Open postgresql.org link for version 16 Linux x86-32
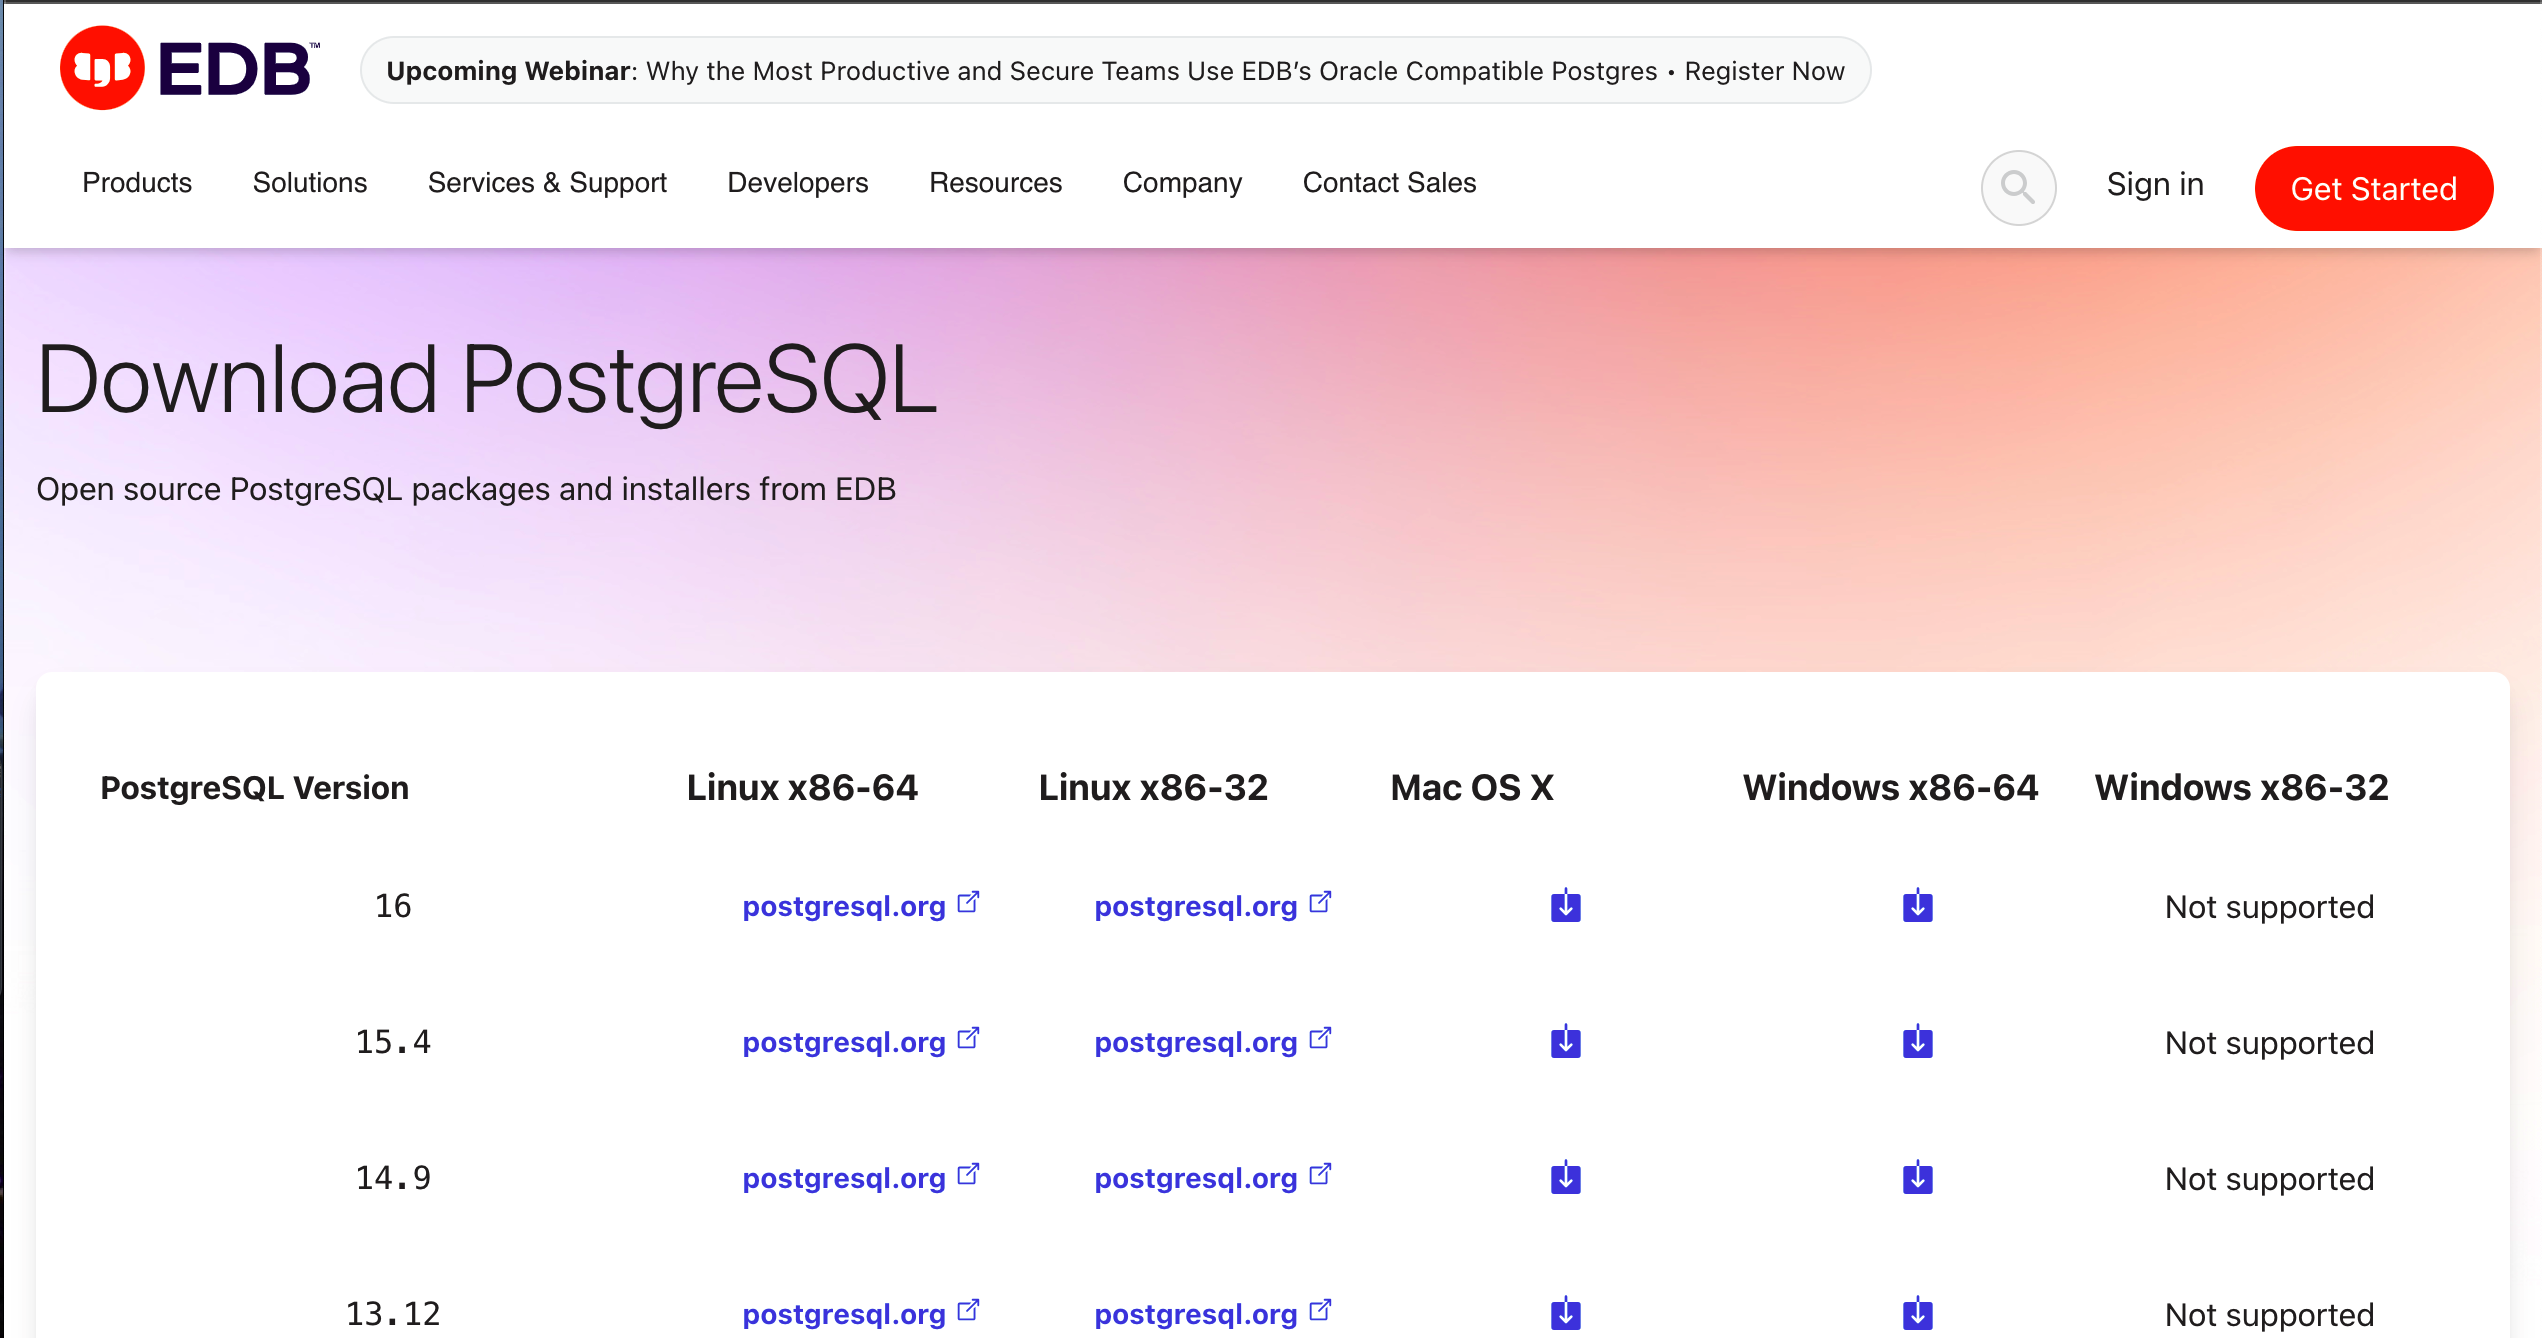Viewport: 2542px width, 1338px height. click(x=1212, y=906)
